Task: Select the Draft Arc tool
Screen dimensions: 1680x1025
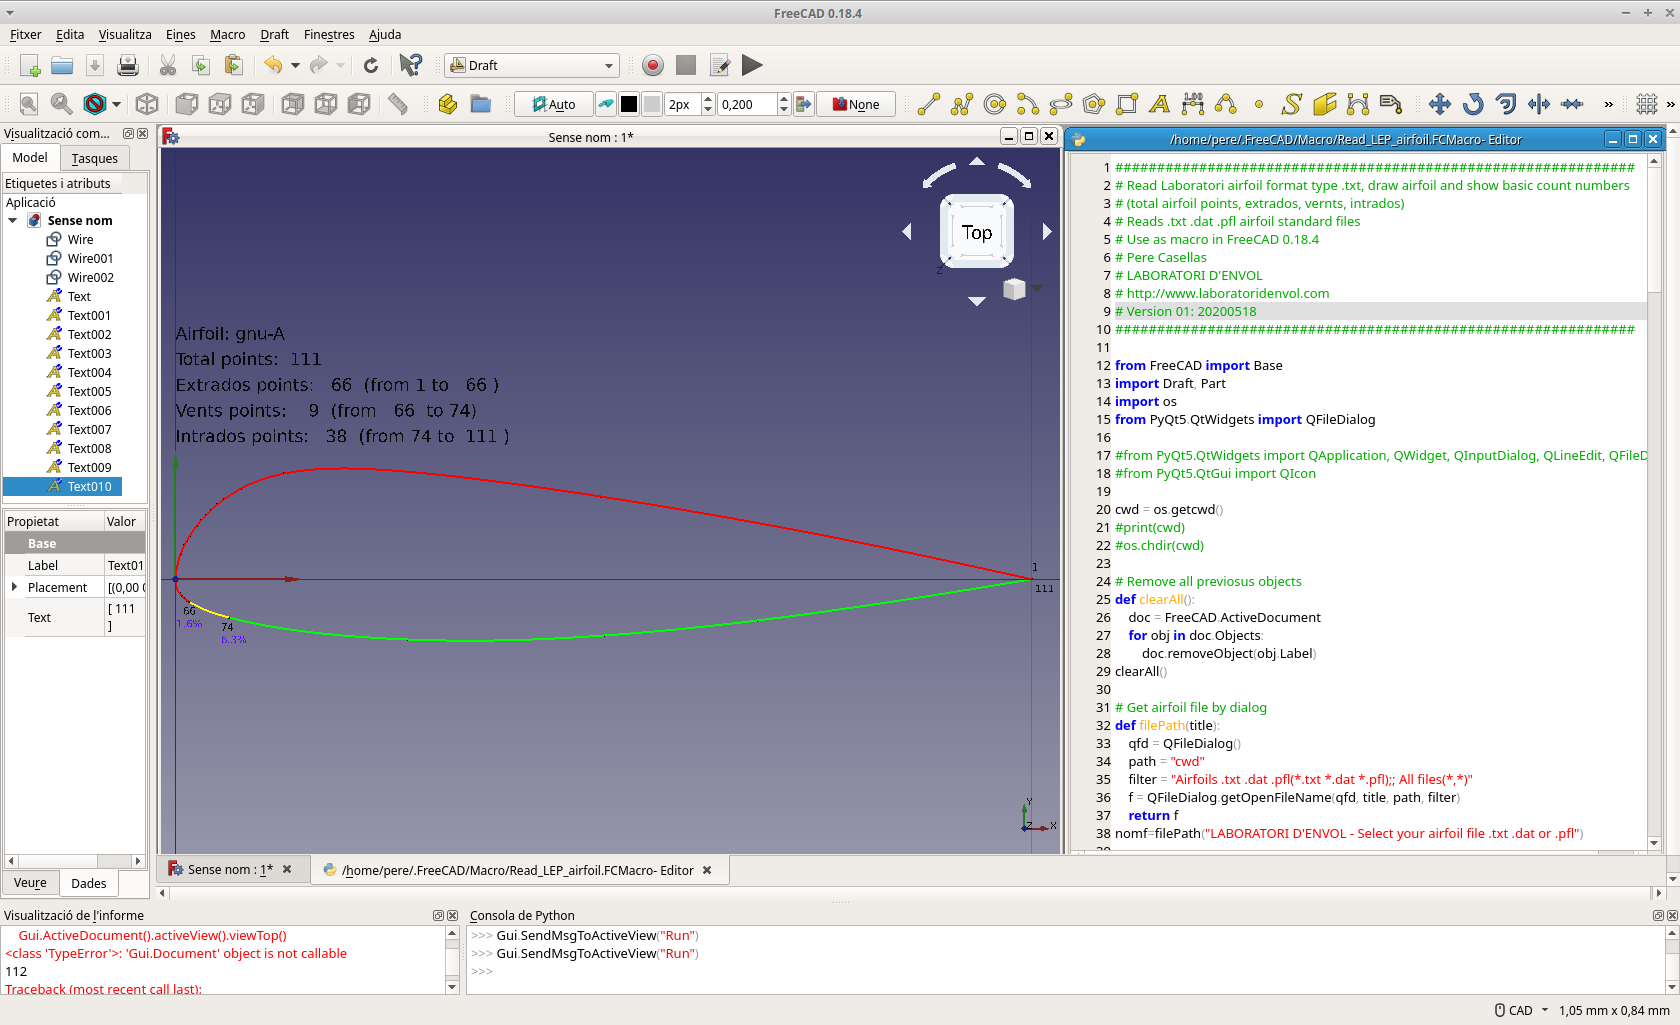Action: tap(1028, 104)
